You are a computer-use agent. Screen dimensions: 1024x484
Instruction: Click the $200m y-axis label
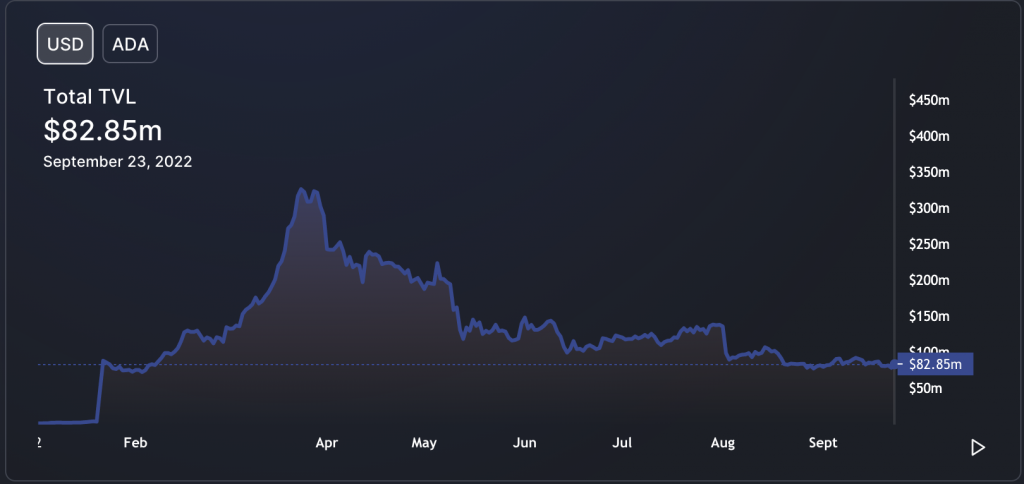tap(929, 280)
